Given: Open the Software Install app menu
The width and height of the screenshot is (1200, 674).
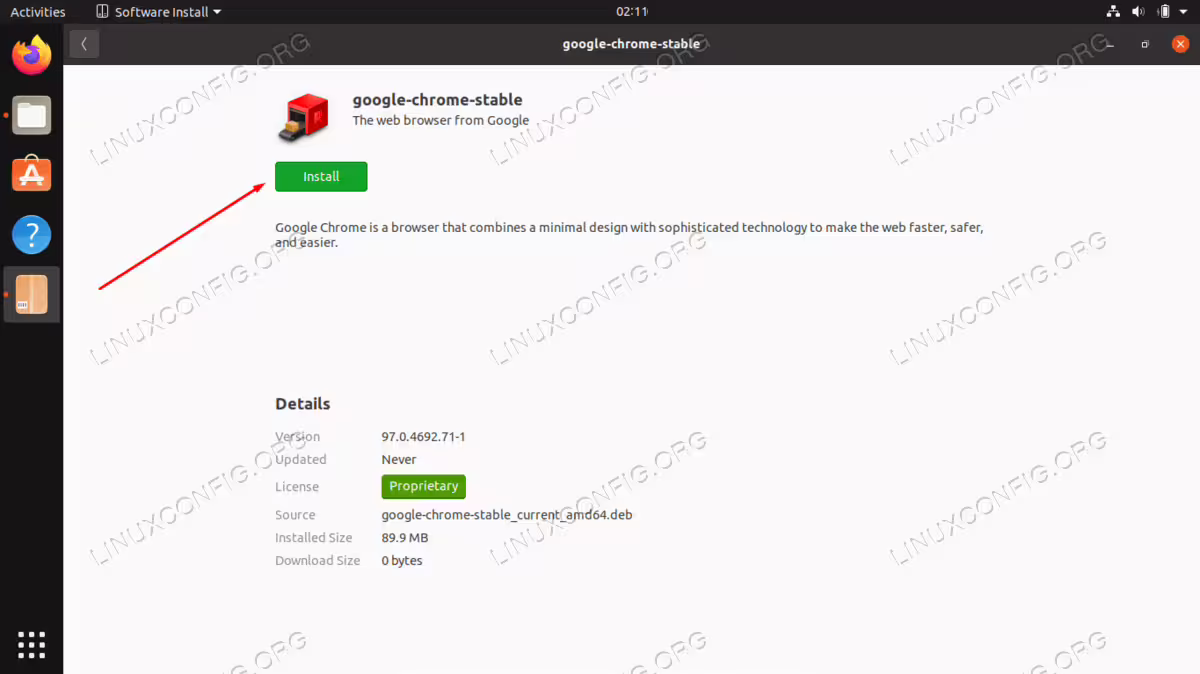Looking at the screenshot, I should (x=159, y=12).
